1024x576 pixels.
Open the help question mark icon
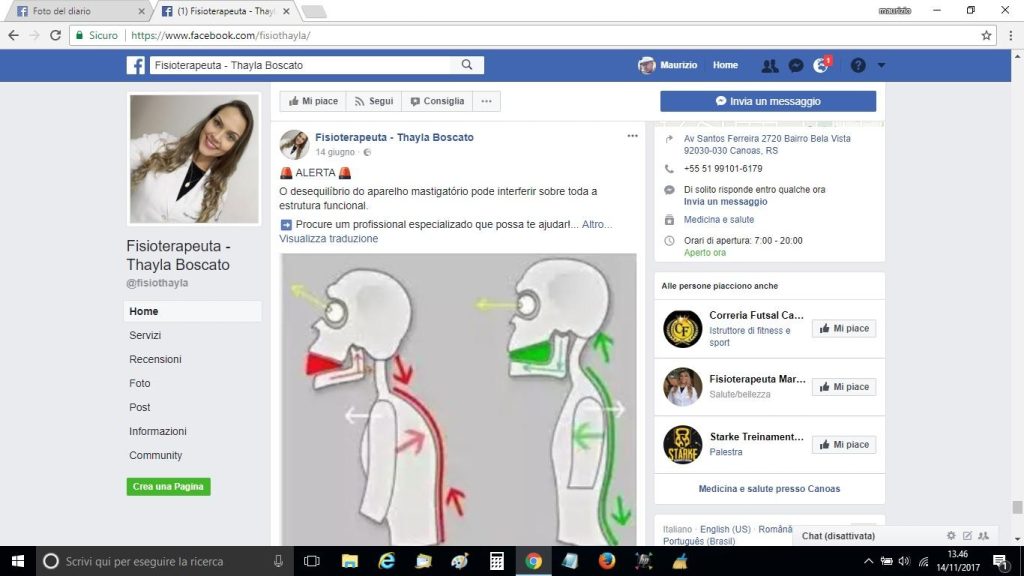pos(858,65)
